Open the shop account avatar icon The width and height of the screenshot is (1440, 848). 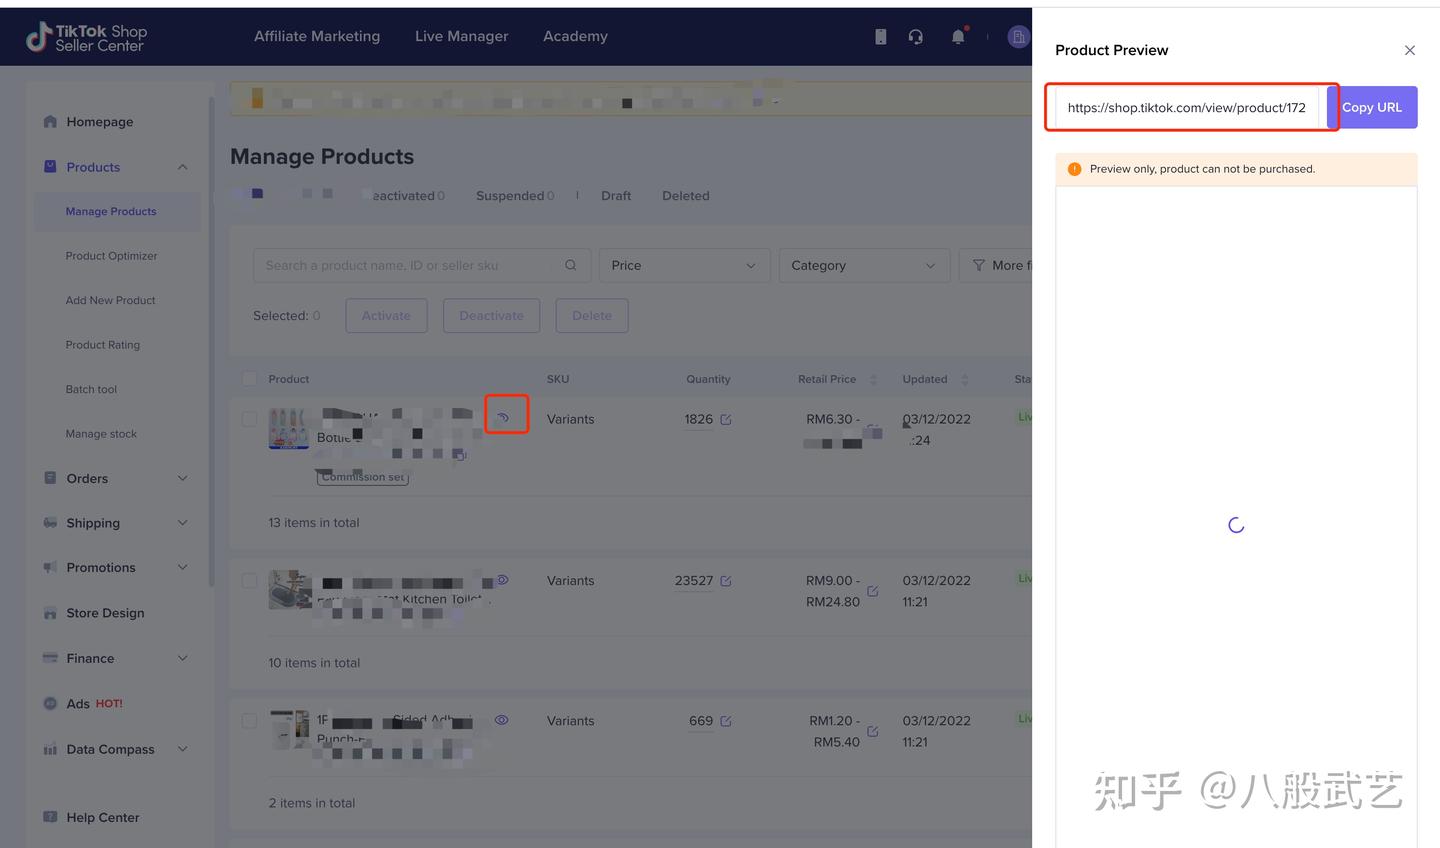point(1018,37)
